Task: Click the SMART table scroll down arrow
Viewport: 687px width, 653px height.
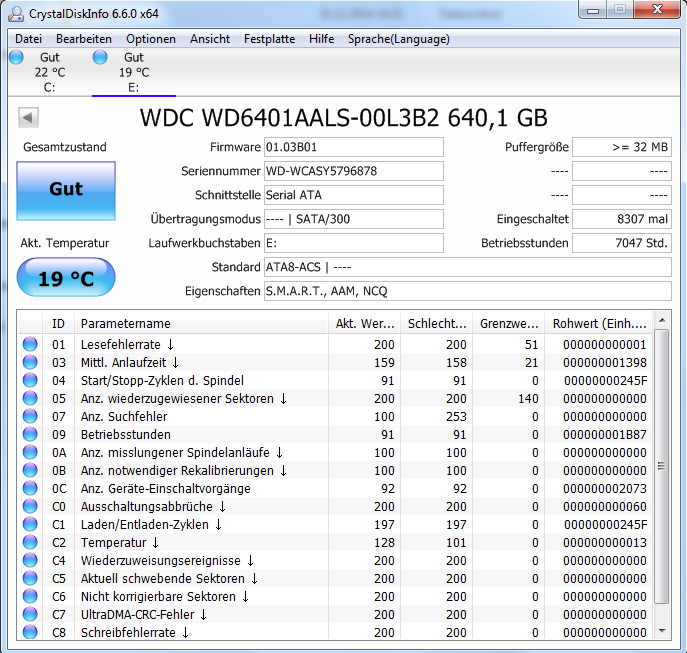Action: [662, 631]
